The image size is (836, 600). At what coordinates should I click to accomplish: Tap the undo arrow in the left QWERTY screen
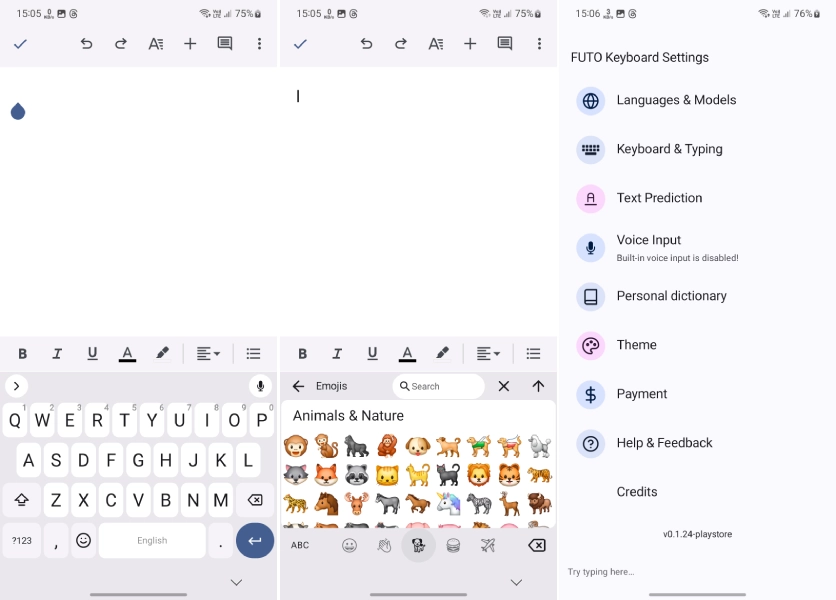tap(86, 44)
